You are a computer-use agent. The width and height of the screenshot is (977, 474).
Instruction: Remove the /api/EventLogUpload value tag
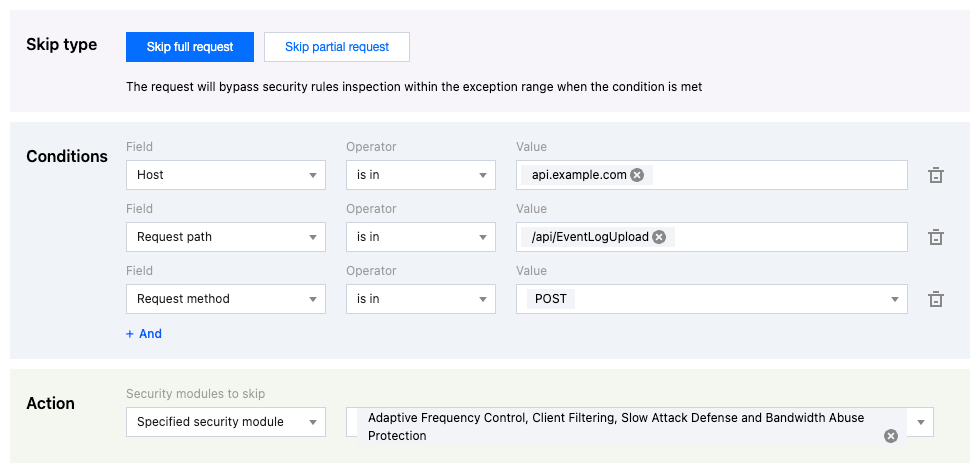[658, 237]
